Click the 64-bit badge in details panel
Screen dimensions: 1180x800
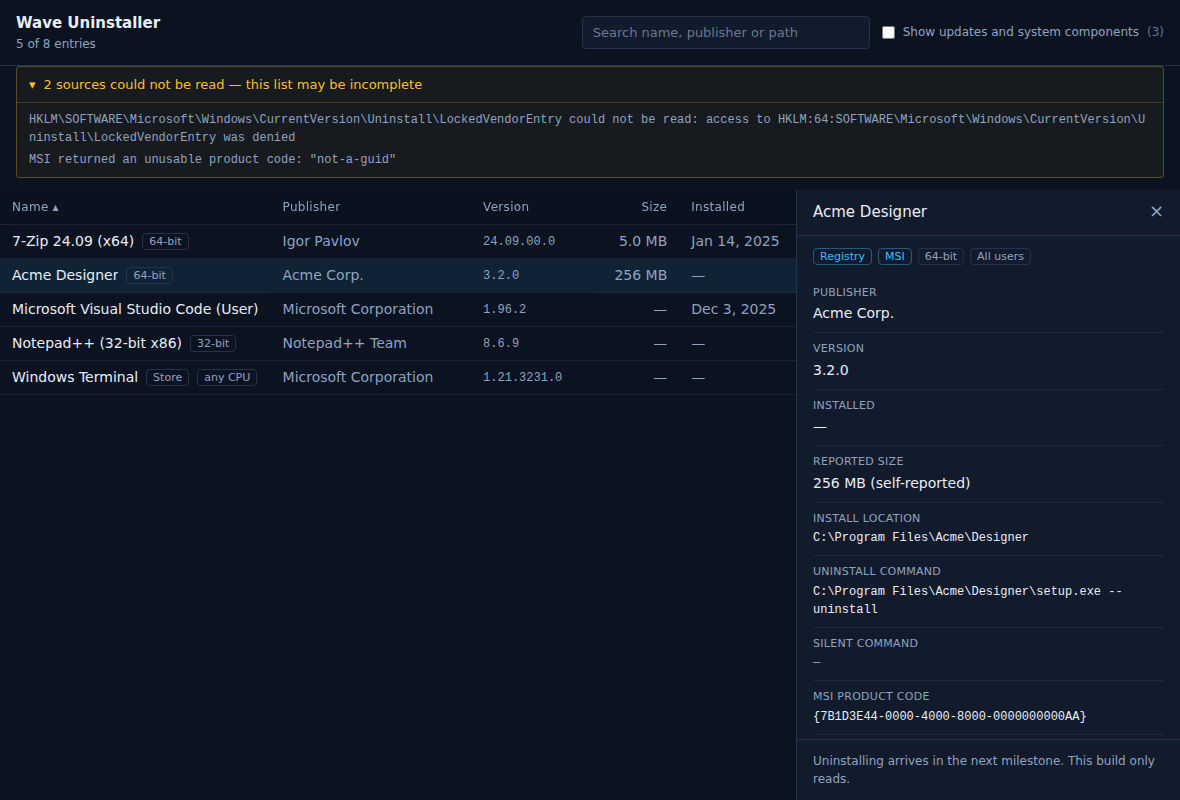tap(940, 257)
